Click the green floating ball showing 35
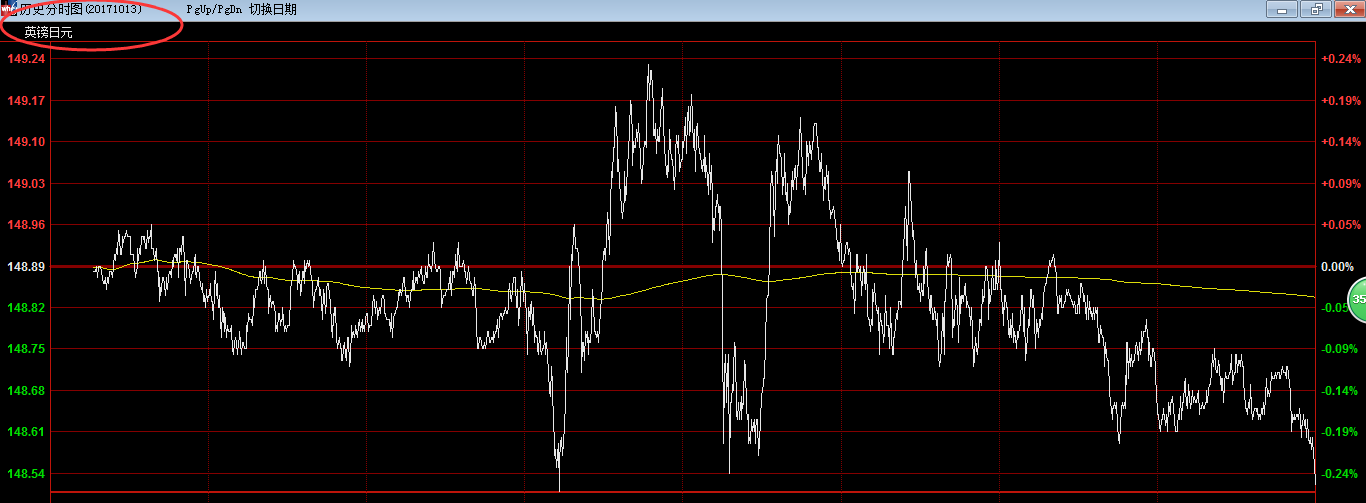Viewport: 1366px width, 503px height. [x=1357, y=300]
